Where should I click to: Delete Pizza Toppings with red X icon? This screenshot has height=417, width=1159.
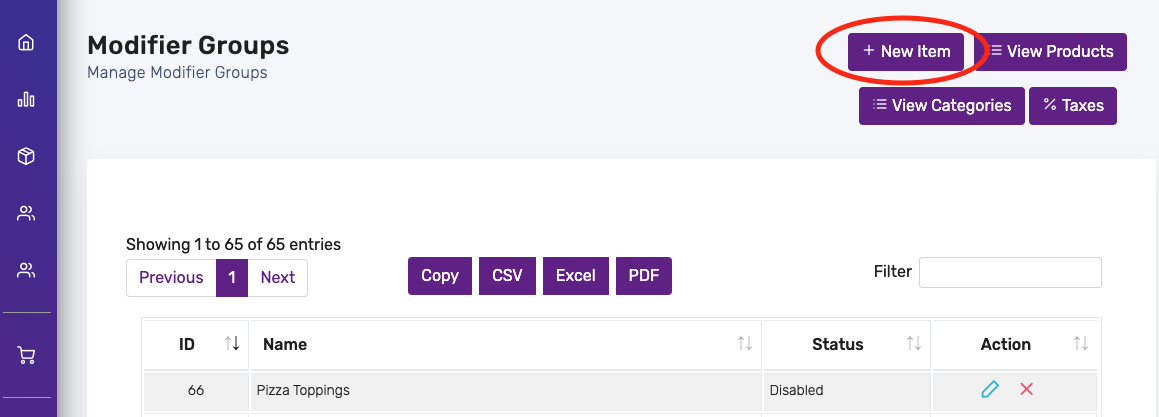tap(1026, 389)
